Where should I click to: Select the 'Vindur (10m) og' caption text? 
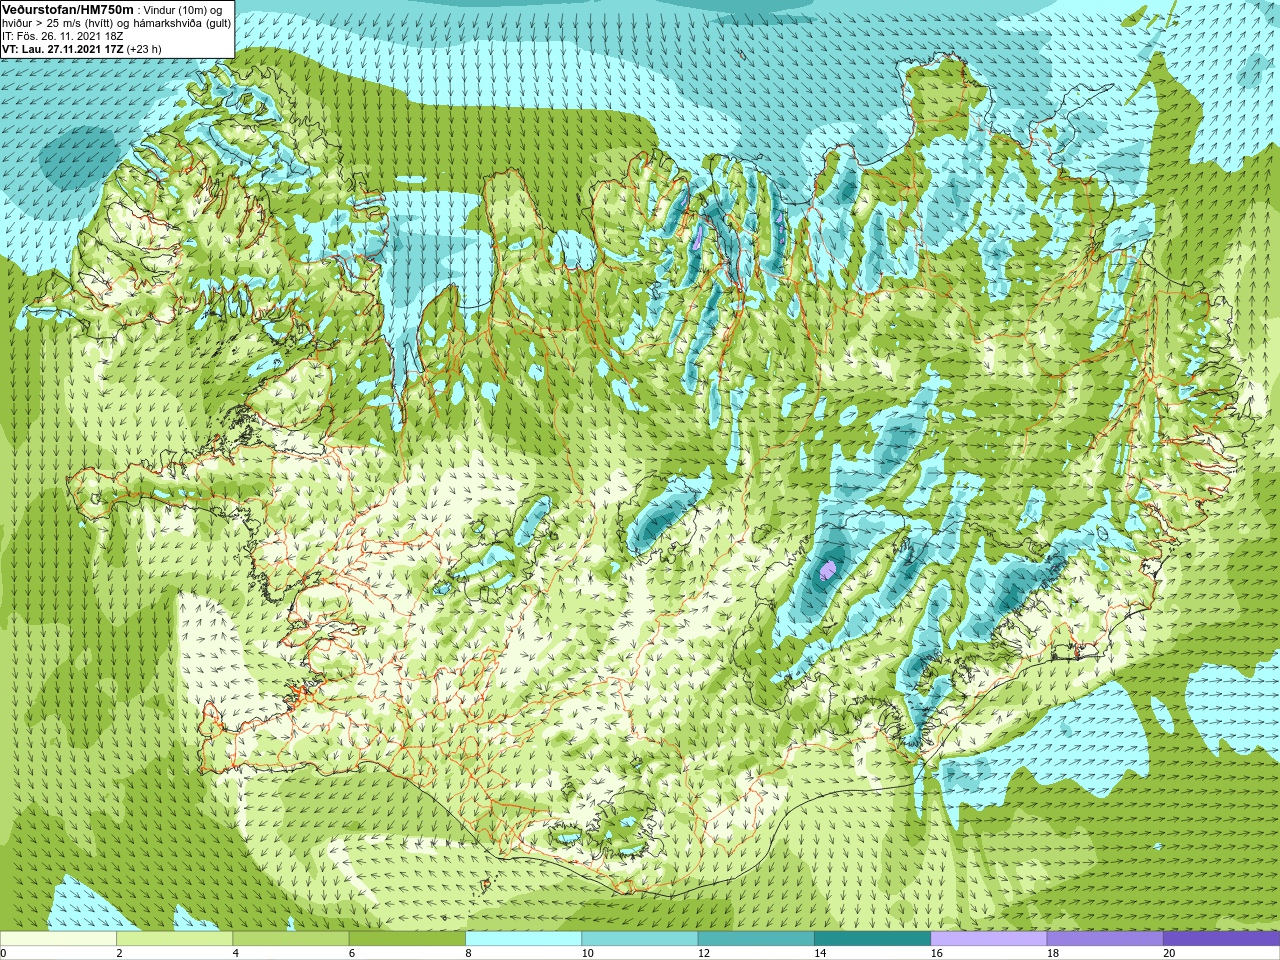[x=184, y=10]
